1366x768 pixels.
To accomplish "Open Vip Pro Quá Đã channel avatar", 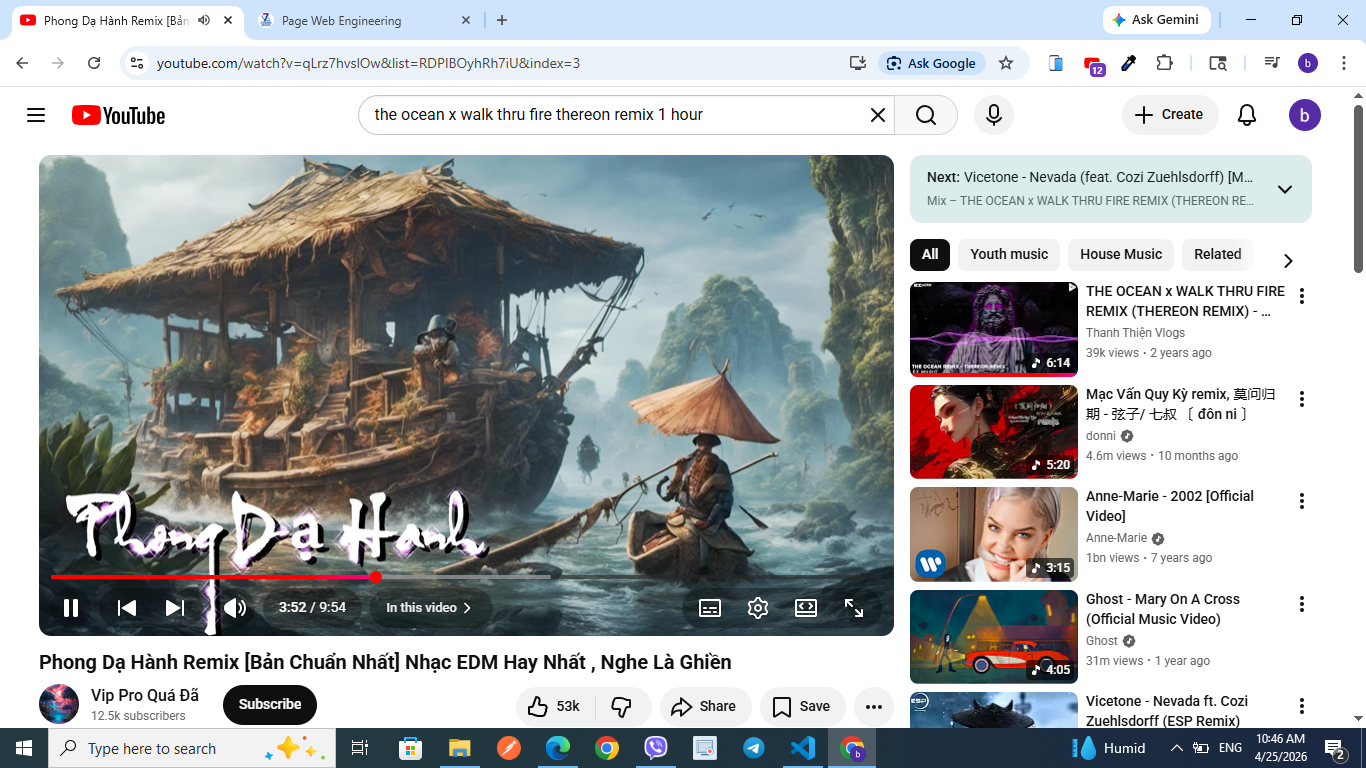I will click(59, 704).
